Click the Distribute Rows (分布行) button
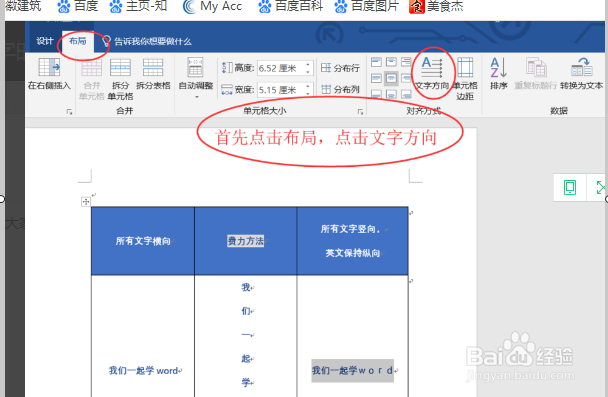 340,68
